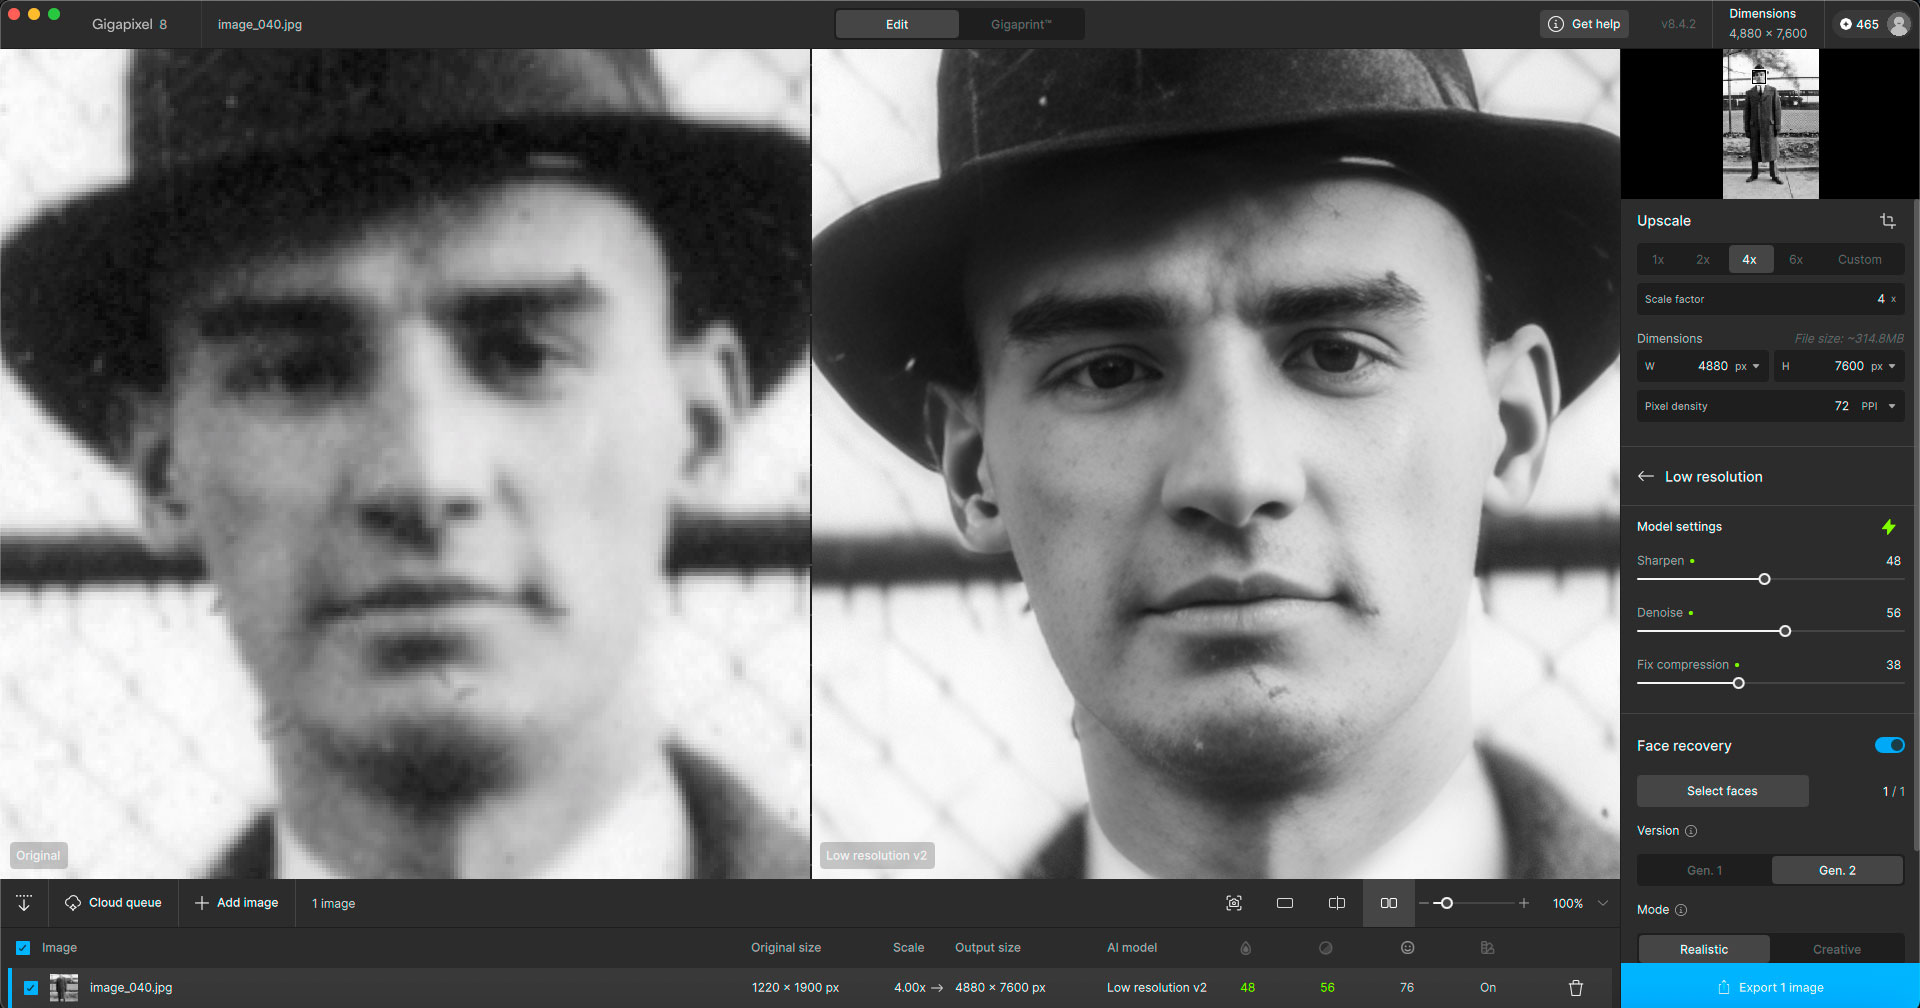Switch to split slider comparison view
The width and height of the screenshot is (1920, 1008).
coord(1337,903)
